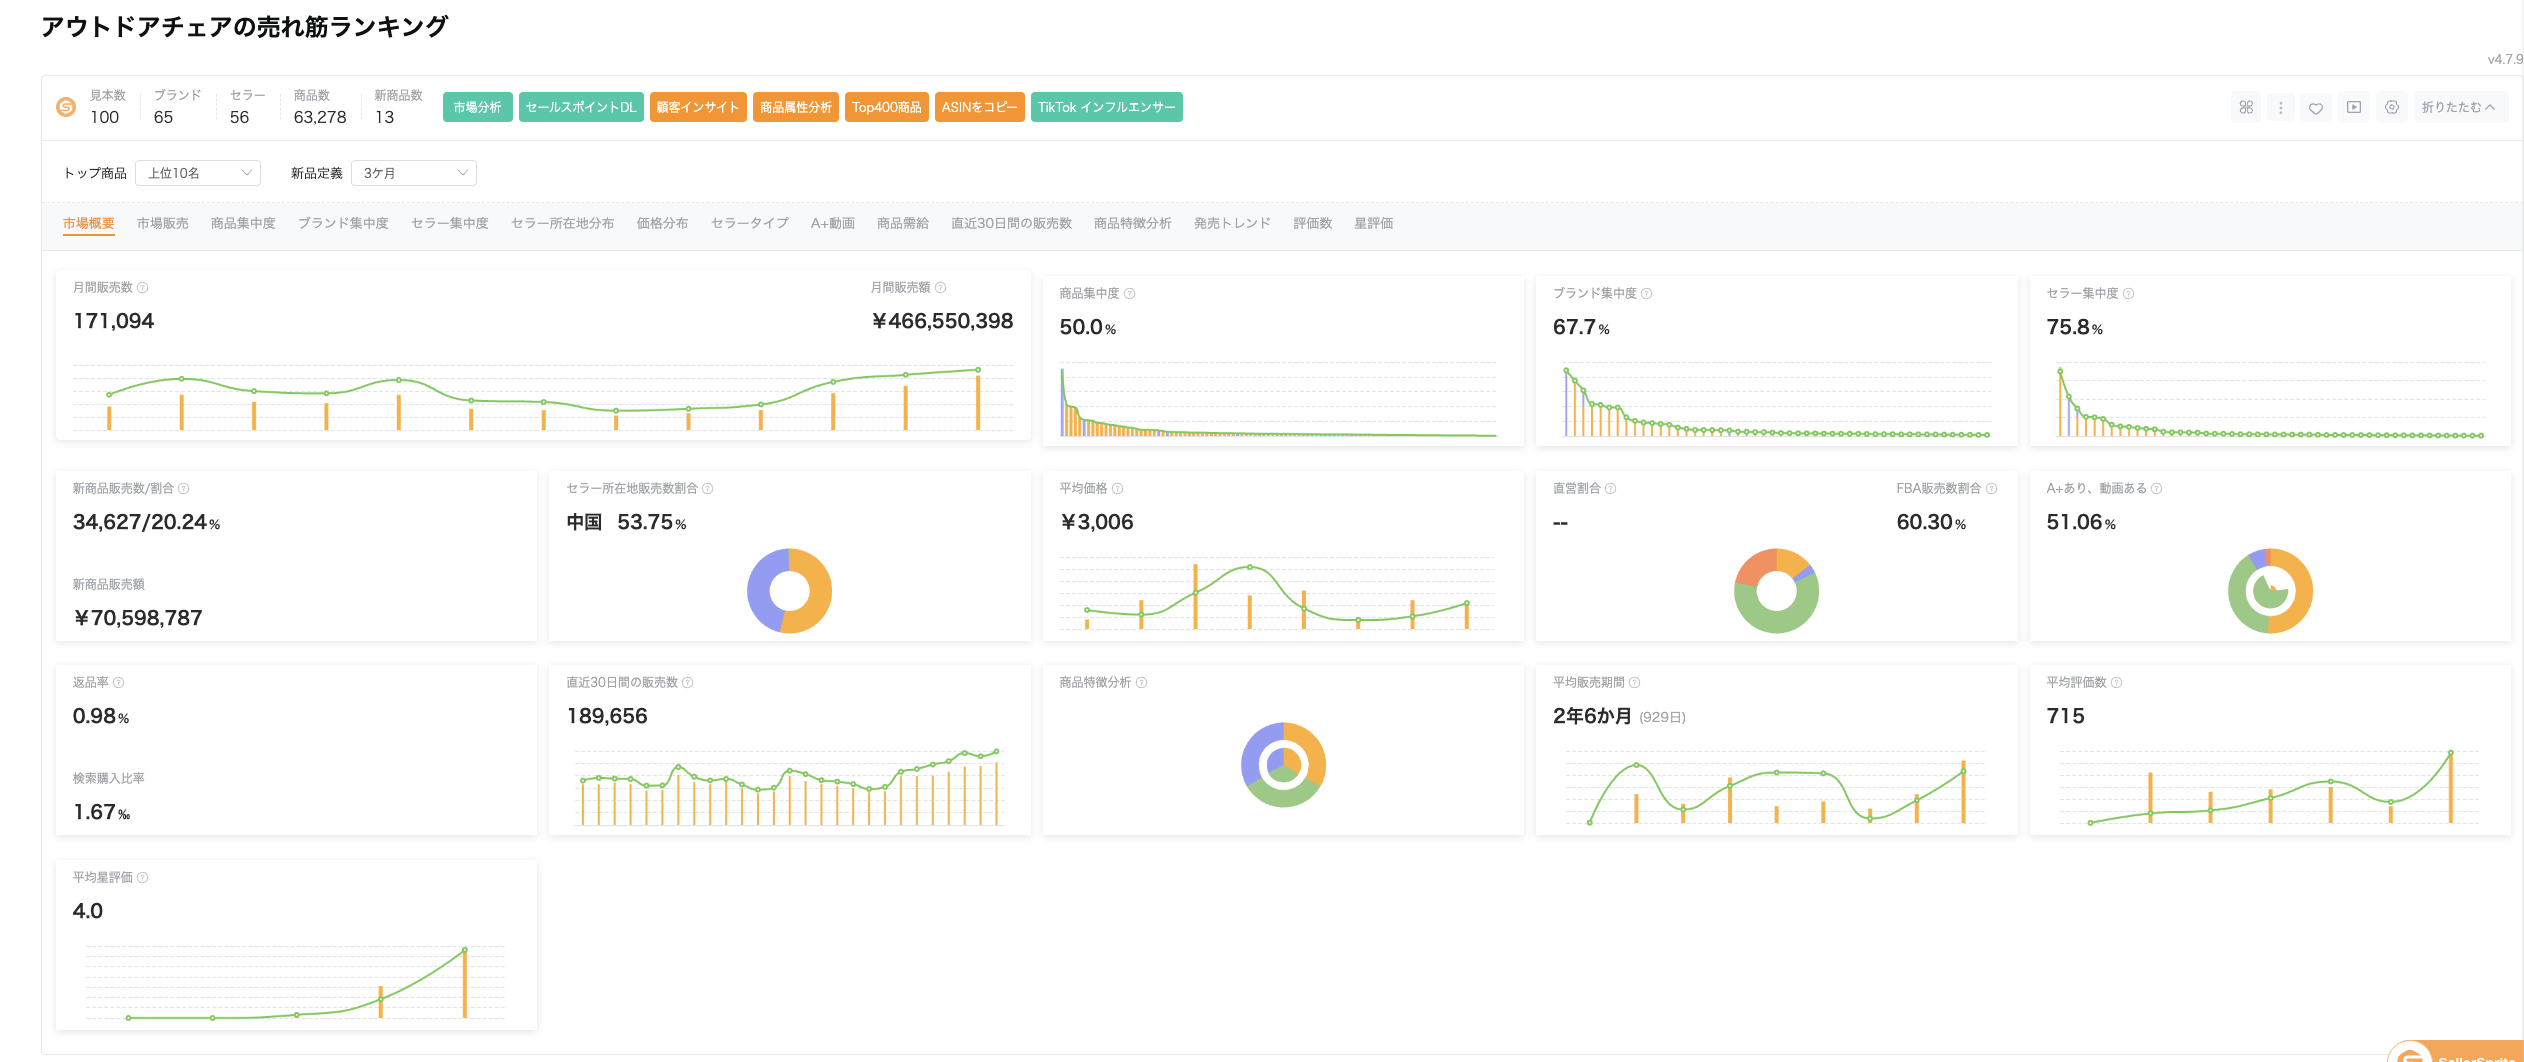Click the FBA sales ratio donut chart
2524x1062 pixels.
pyautogui.click(x=1776, y=591)
